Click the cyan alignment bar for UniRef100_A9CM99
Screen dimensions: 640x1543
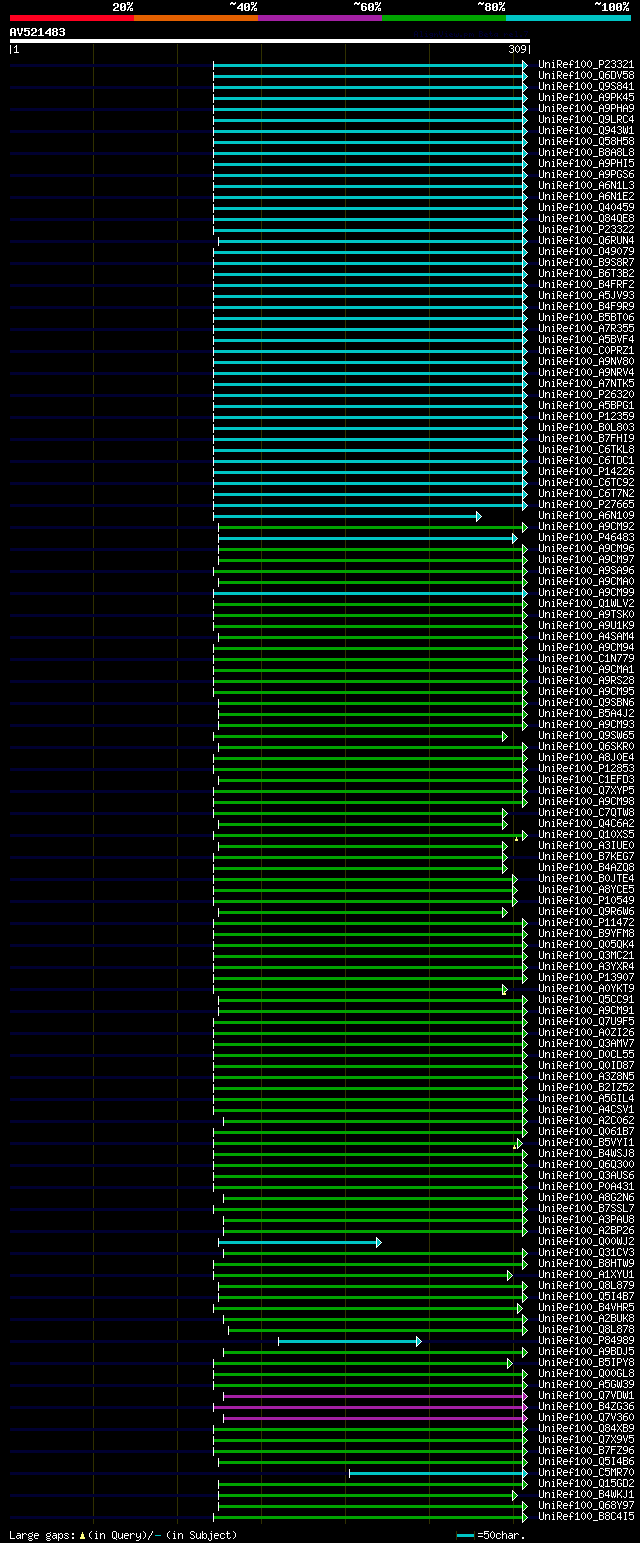(x=370, y=593)
